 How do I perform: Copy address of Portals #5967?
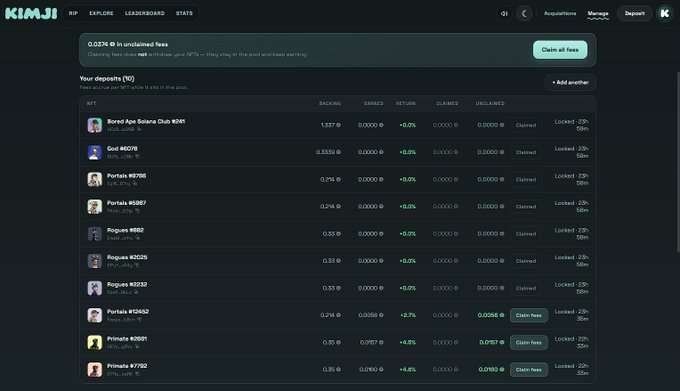pos(137,211)
